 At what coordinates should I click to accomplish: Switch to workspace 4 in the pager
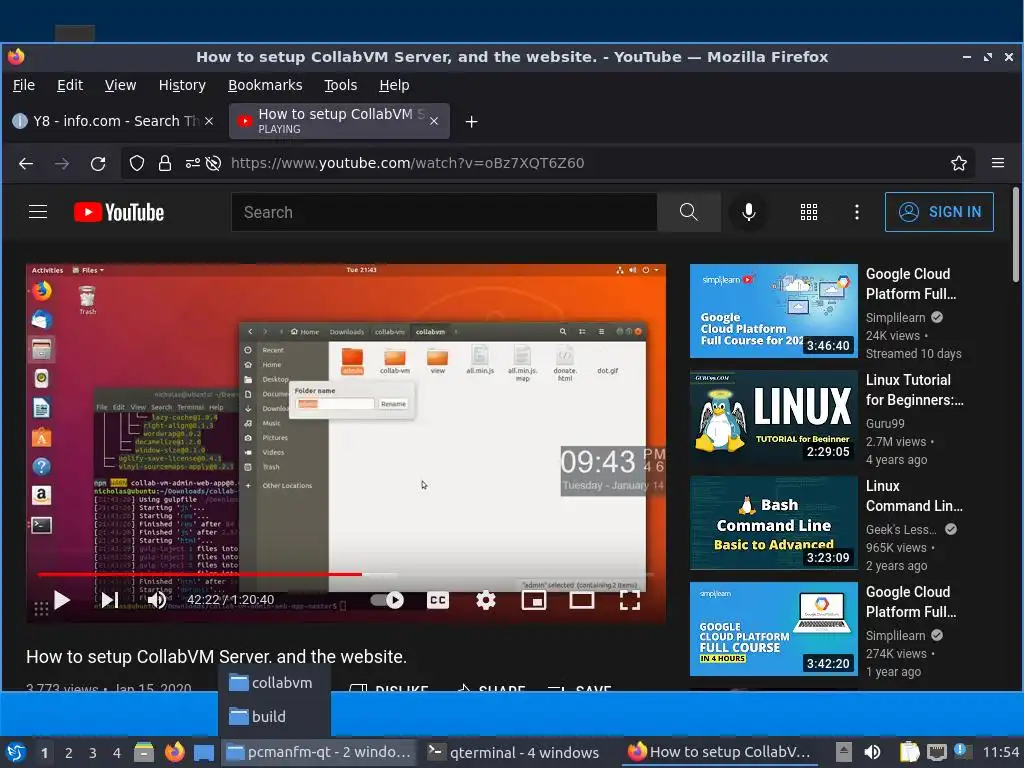coord(117,753)
